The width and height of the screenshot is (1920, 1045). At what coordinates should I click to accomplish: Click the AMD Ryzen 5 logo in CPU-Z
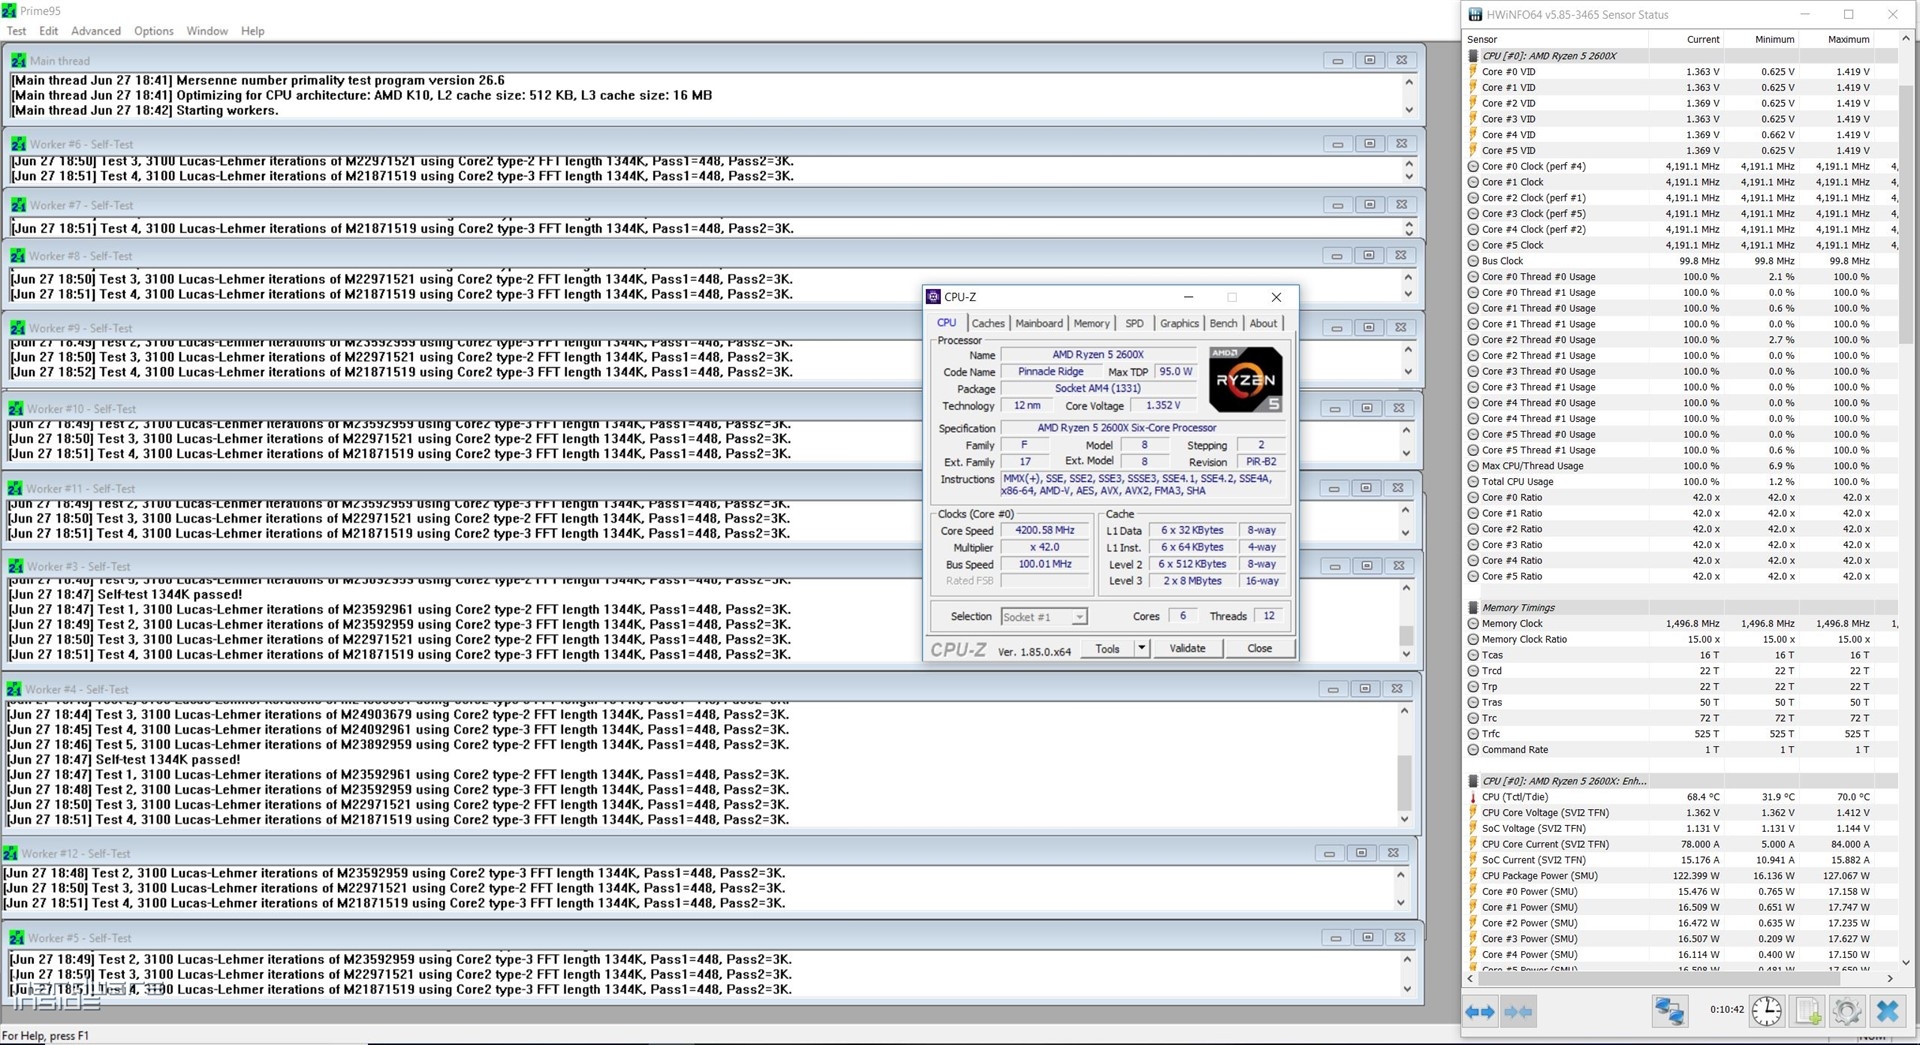(1245, 380)
